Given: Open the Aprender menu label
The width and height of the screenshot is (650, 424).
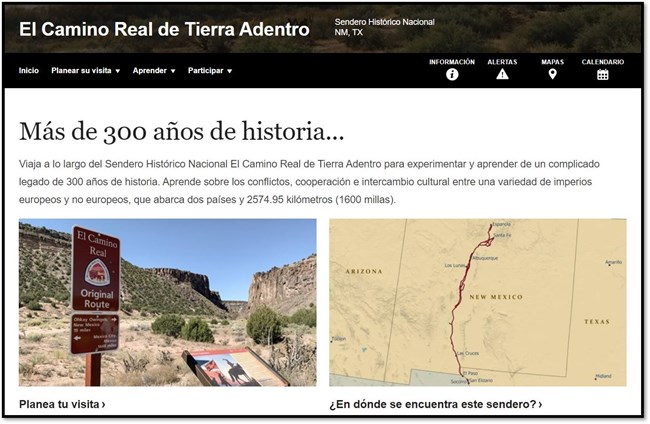Looking at the screenshot, I should 150,70.
